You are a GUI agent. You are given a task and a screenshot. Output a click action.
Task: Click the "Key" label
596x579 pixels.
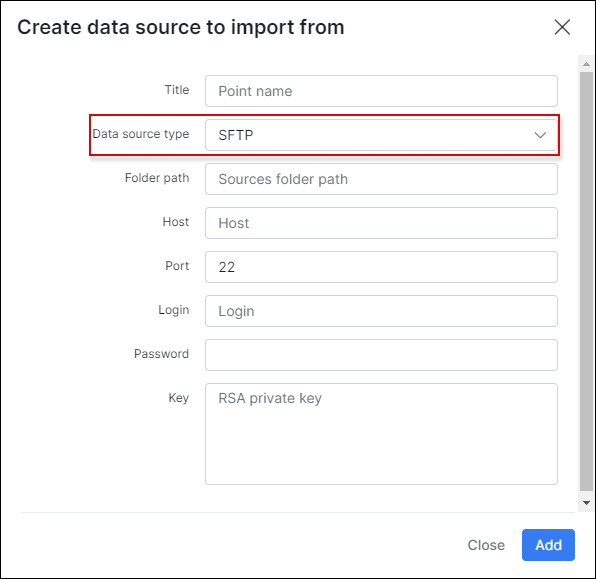(179, 398)
